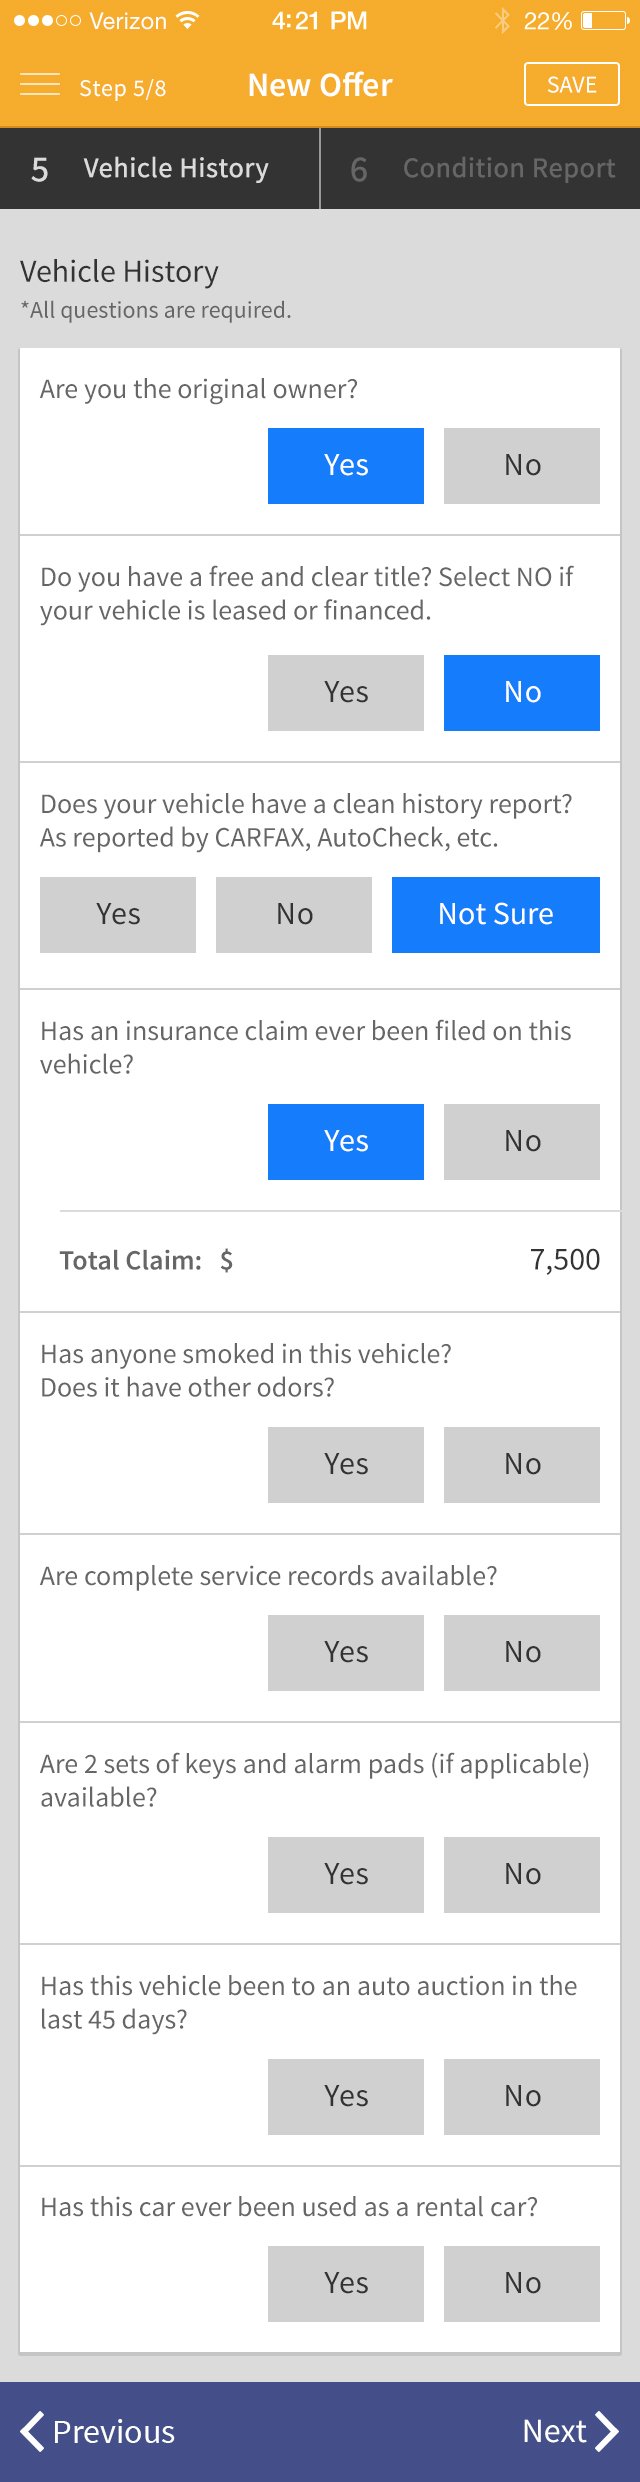Select Yes for rental car question
Screen dimensions: 640x2482
(346, 2284)
